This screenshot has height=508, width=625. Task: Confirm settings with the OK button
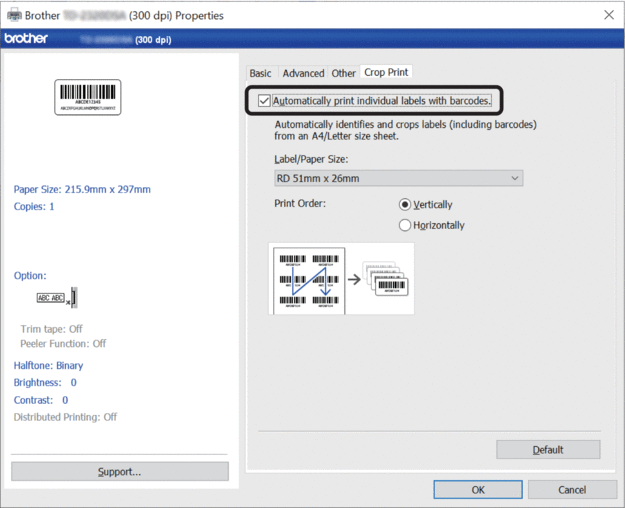(x=477, y=490)
